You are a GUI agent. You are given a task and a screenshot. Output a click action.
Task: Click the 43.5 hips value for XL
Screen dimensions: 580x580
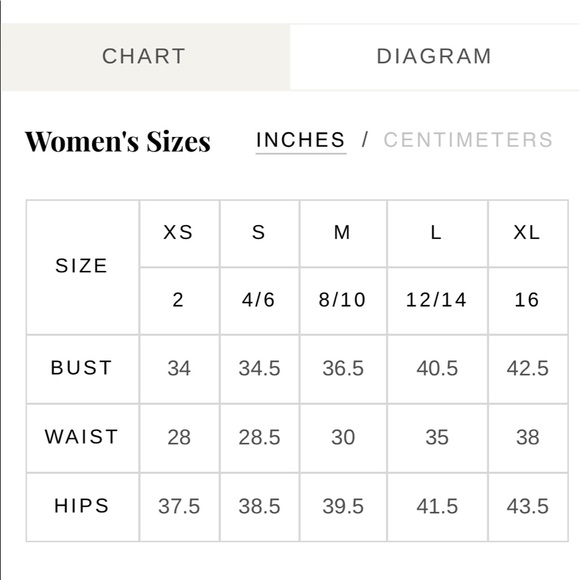[x=528, y=507]
